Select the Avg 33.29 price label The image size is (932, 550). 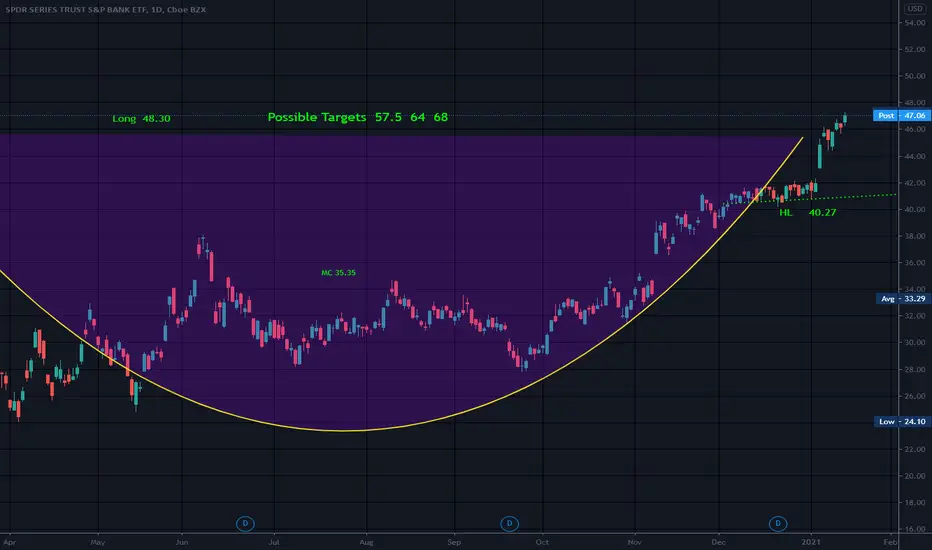coord(901,298)
